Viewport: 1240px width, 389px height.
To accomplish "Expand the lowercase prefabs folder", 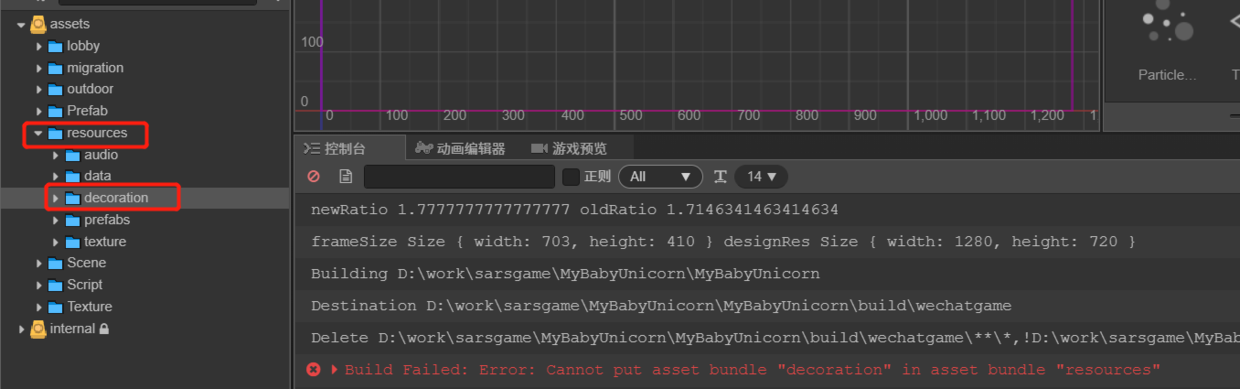I will [x=56, y=220].
